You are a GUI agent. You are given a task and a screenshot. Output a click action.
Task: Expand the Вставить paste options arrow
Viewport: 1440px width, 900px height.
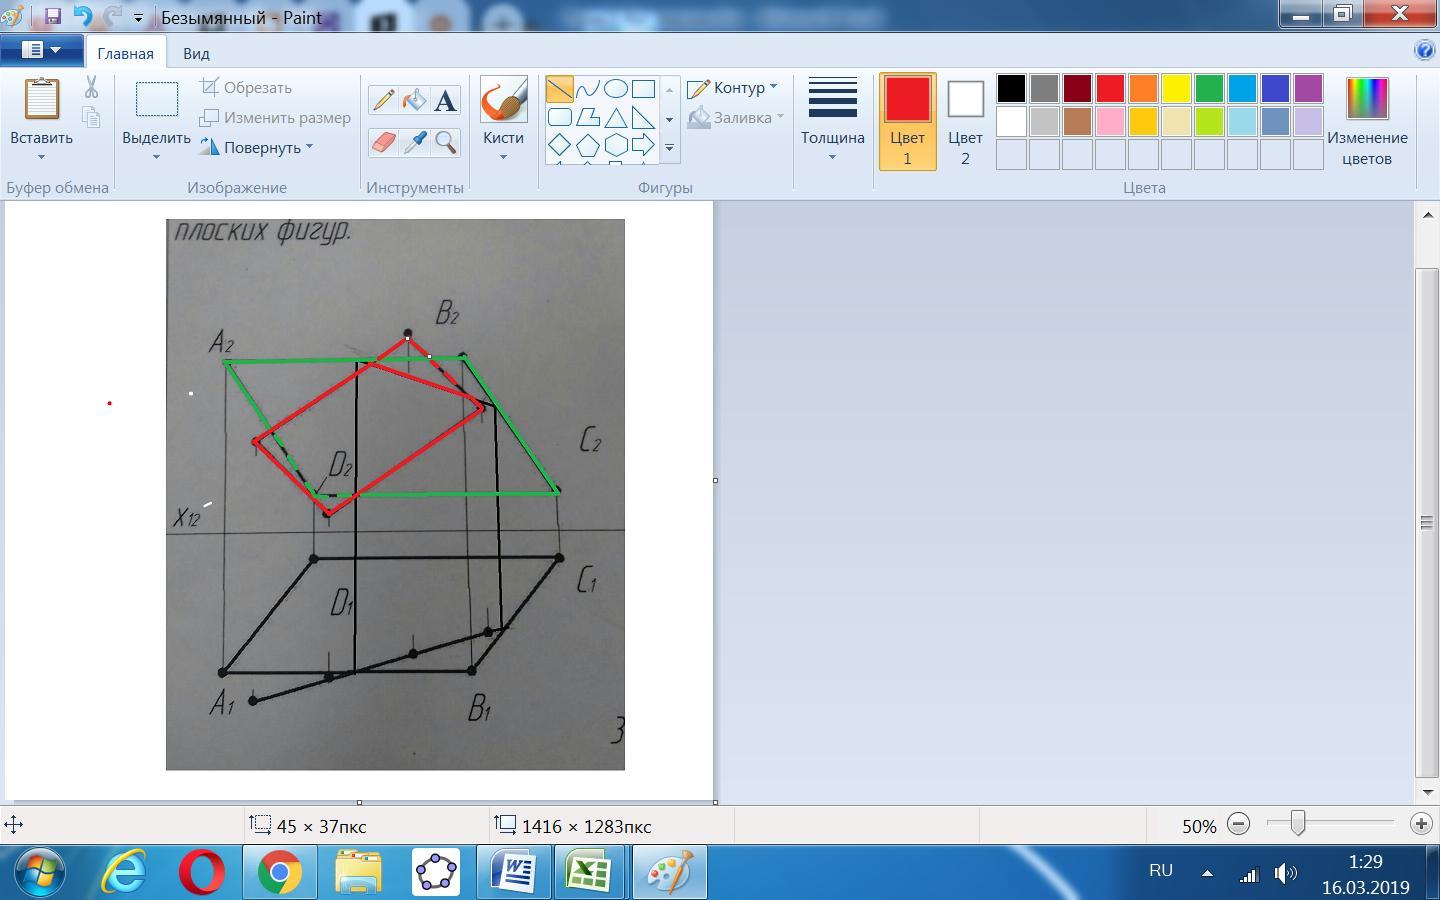[x=41, y=157]
